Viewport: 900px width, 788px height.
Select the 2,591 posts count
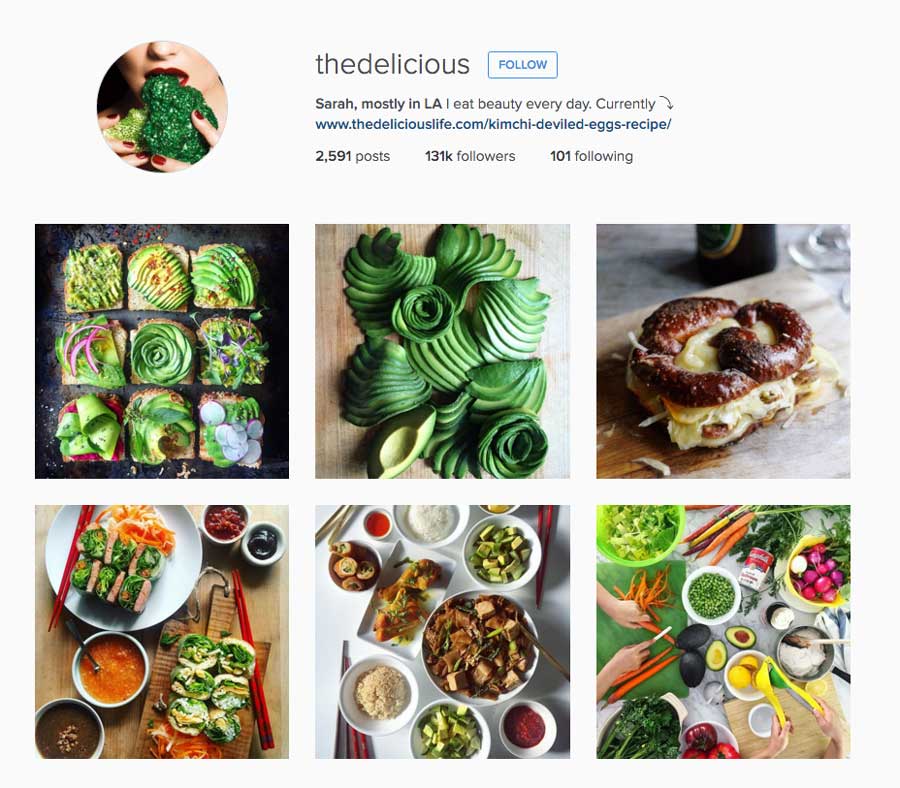[352, 156]
